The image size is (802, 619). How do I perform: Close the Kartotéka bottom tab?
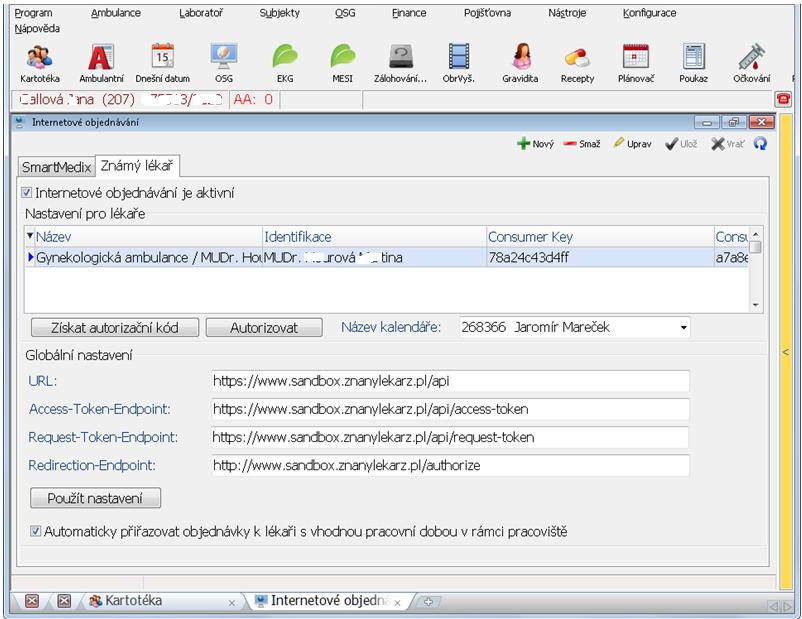[x=232, y=603]
